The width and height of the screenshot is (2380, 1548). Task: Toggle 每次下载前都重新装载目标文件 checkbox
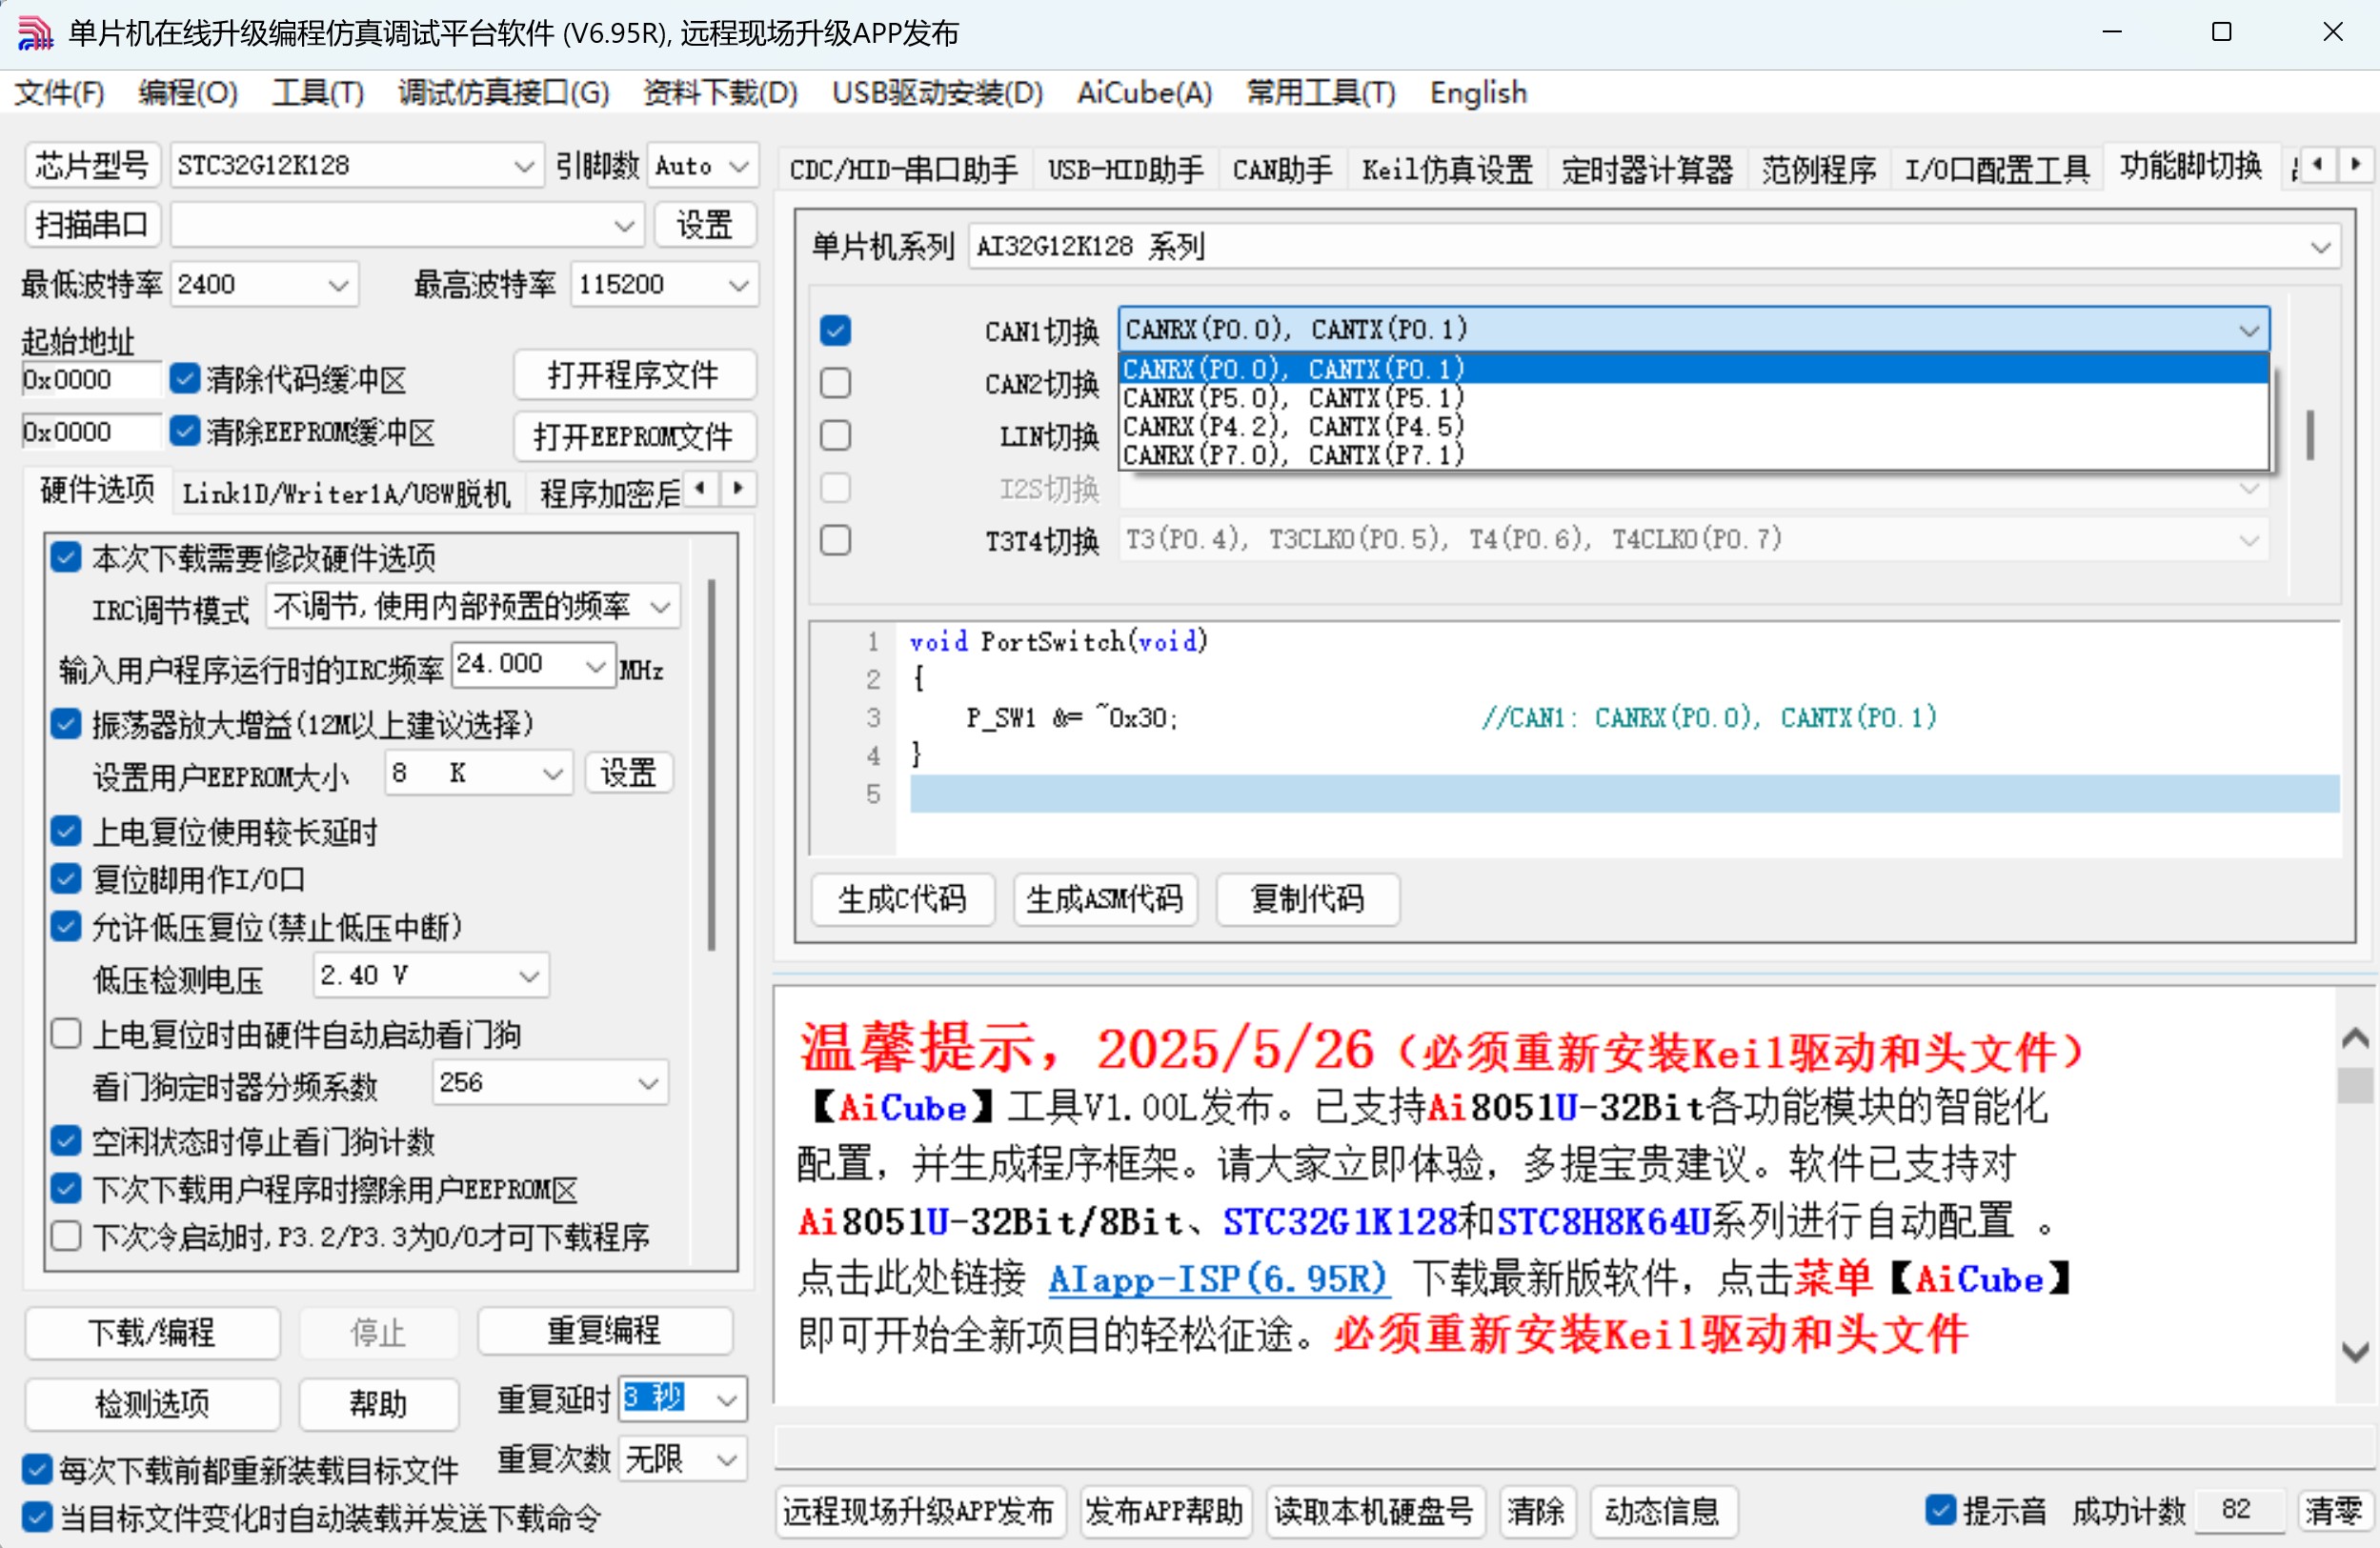pos(37,1469)
